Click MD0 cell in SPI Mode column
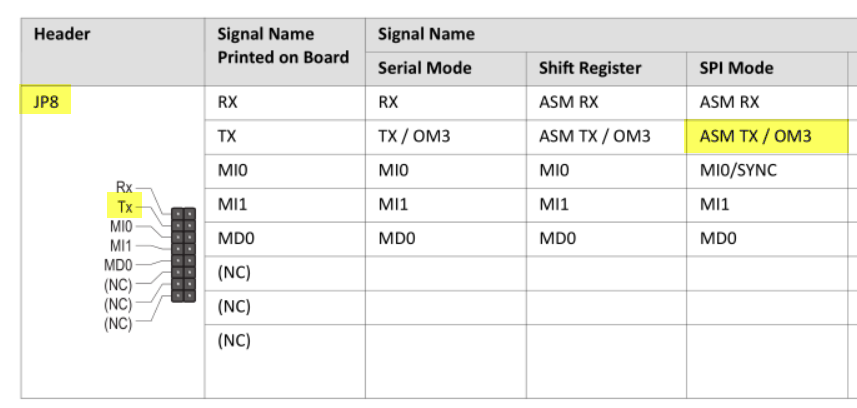857x408 pixels. [718, 238]
